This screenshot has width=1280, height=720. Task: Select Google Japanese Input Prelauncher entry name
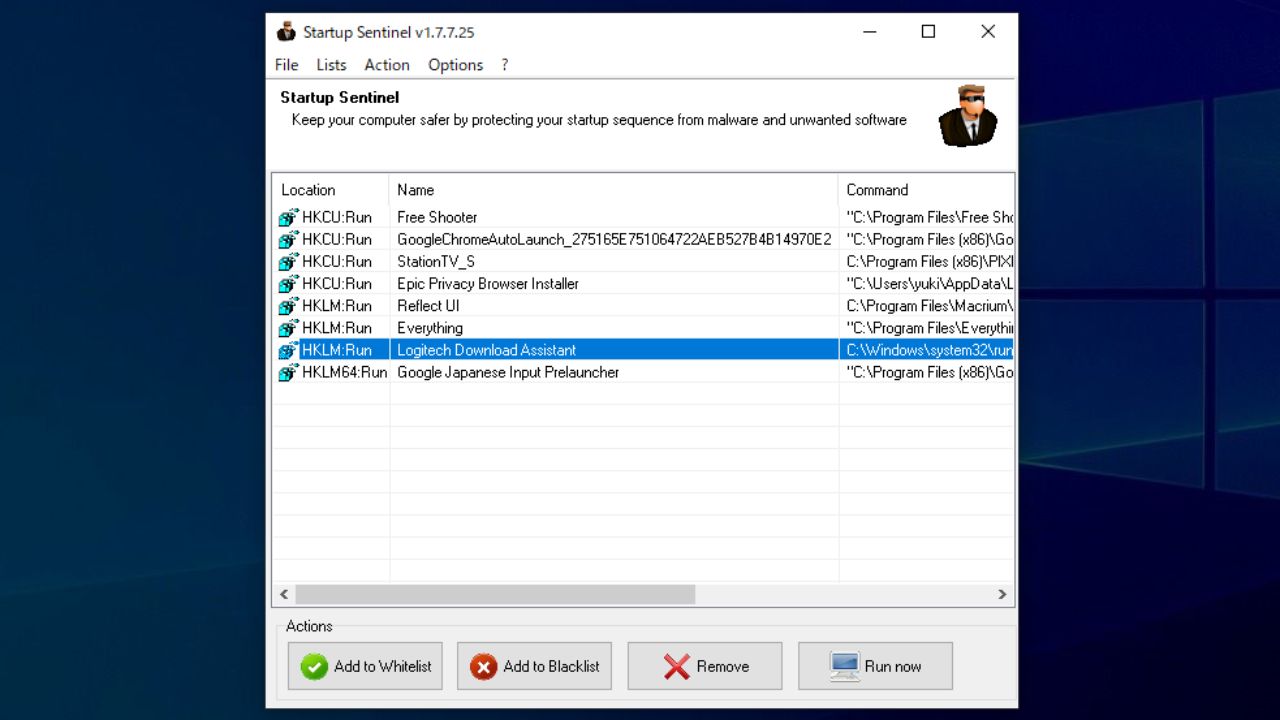tap(508, 371)
